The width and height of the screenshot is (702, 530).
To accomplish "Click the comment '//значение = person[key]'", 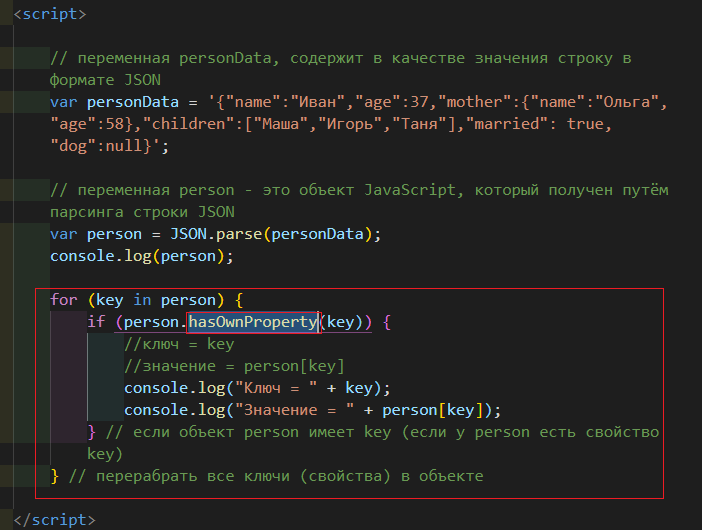I will (x=234, y=366).
